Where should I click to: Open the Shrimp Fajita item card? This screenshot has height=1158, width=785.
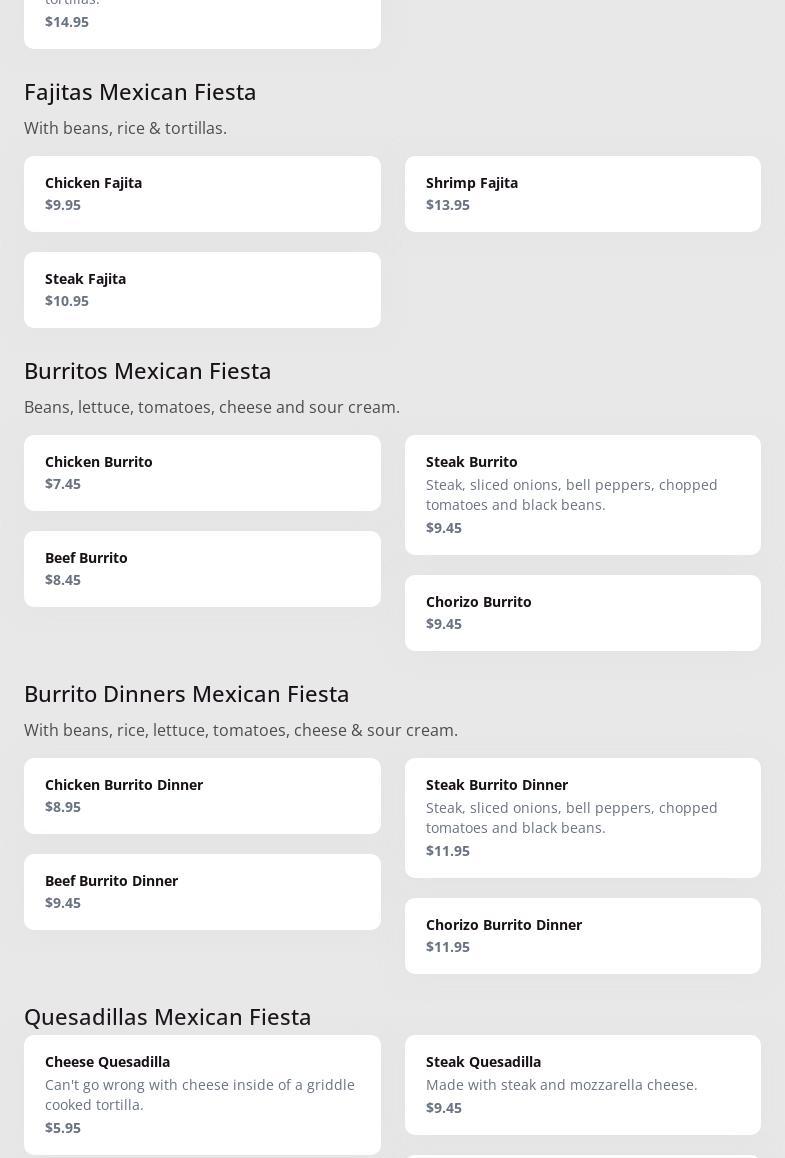click(582, 194)
